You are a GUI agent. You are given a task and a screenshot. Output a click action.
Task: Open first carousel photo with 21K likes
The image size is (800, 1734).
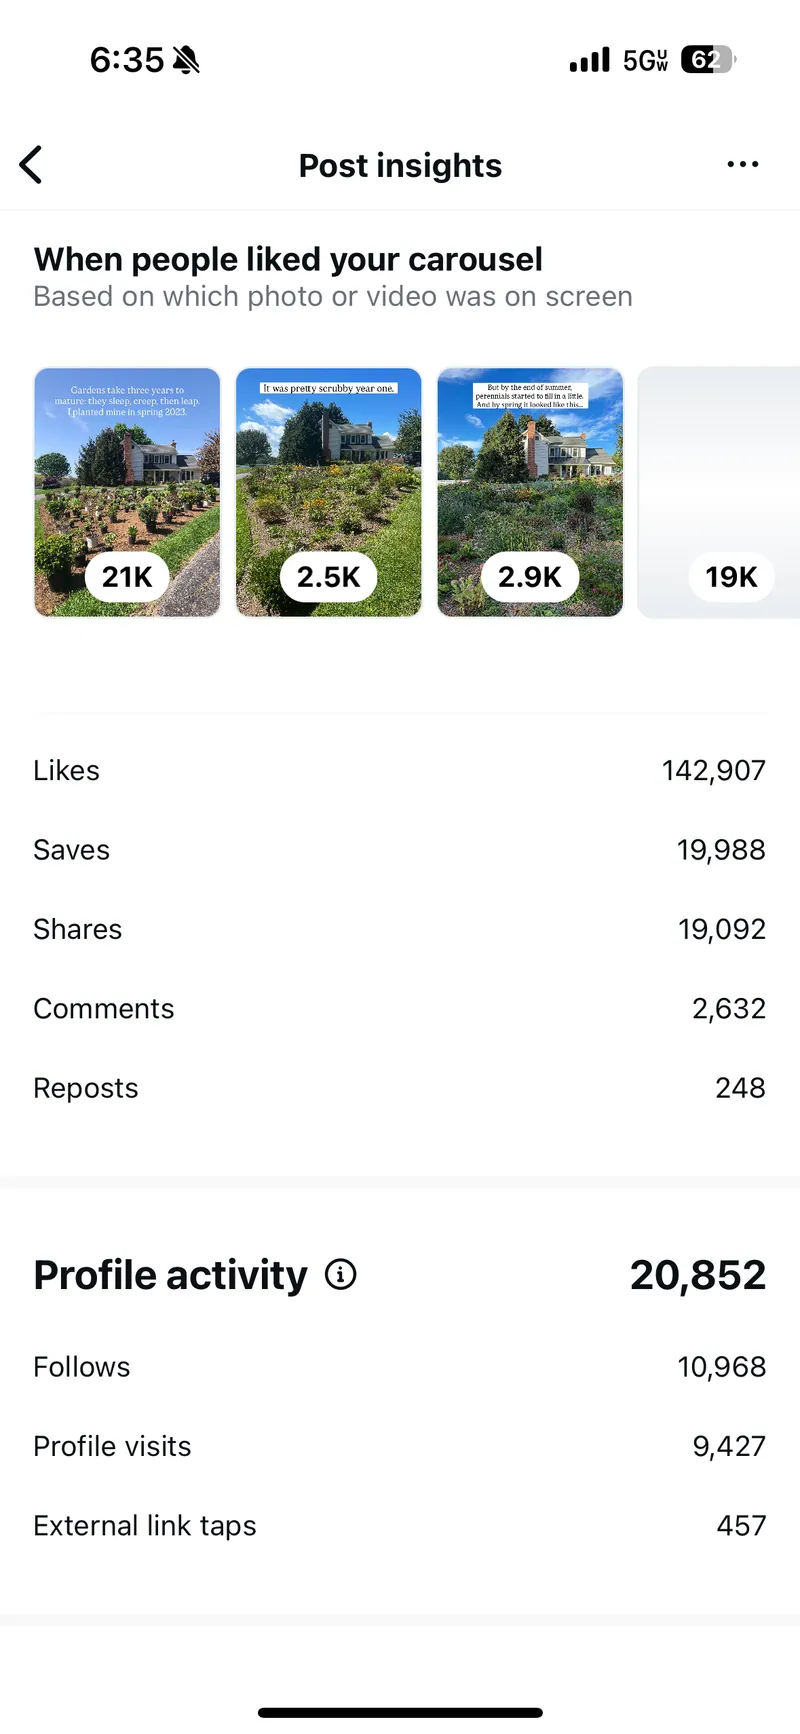coord(127,492)
